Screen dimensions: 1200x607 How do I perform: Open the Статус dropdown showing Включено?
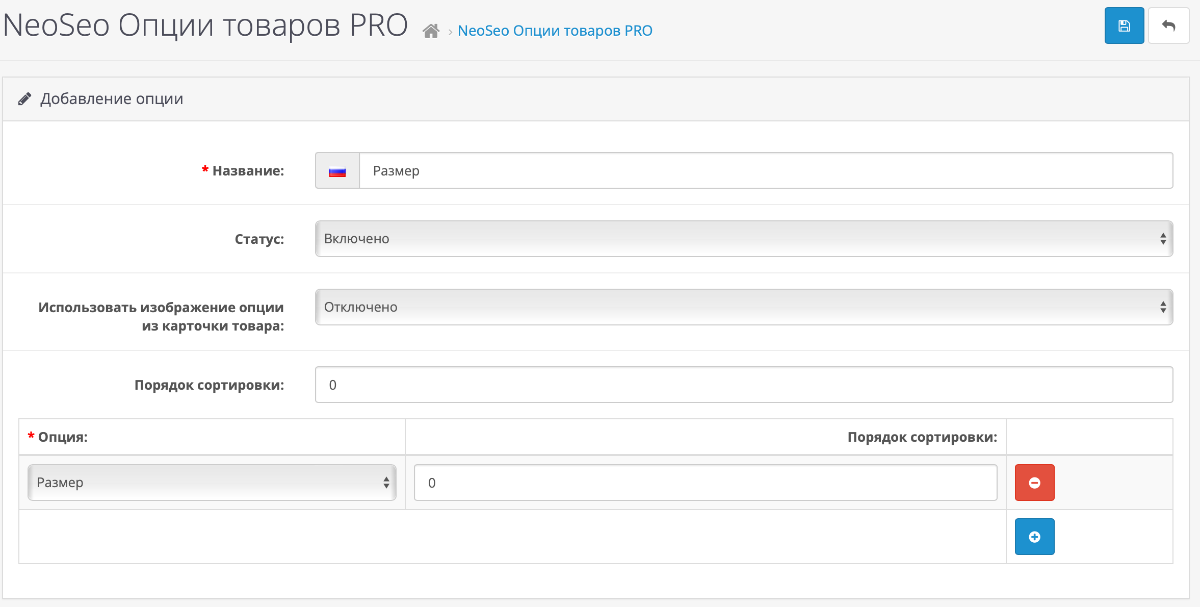[744, 239]
